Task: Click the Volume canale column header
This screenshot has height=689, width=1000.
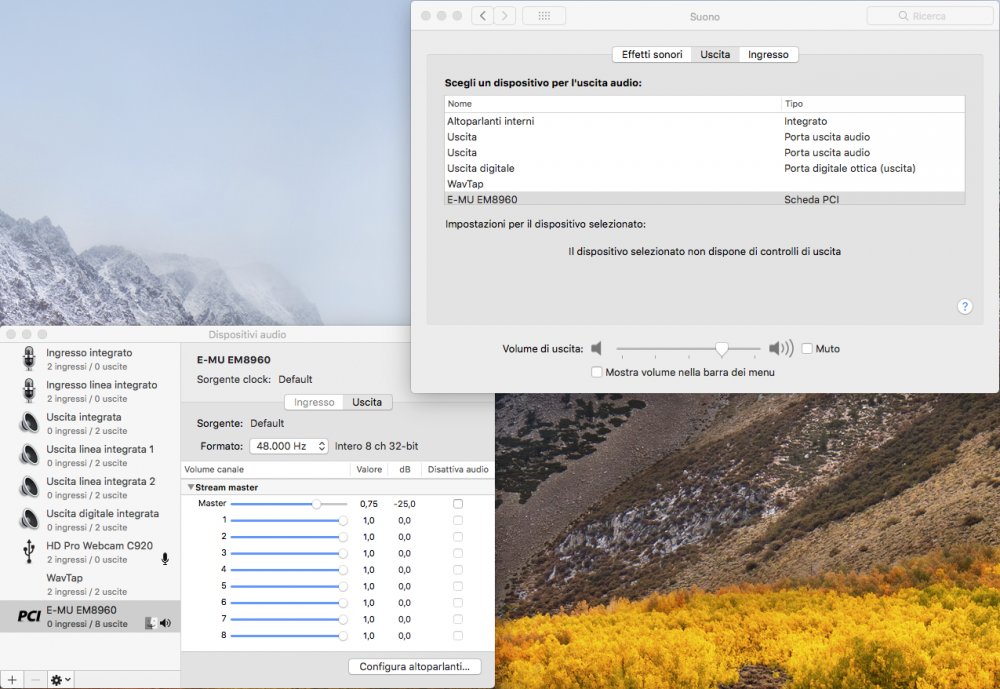Action: [265, 470]
